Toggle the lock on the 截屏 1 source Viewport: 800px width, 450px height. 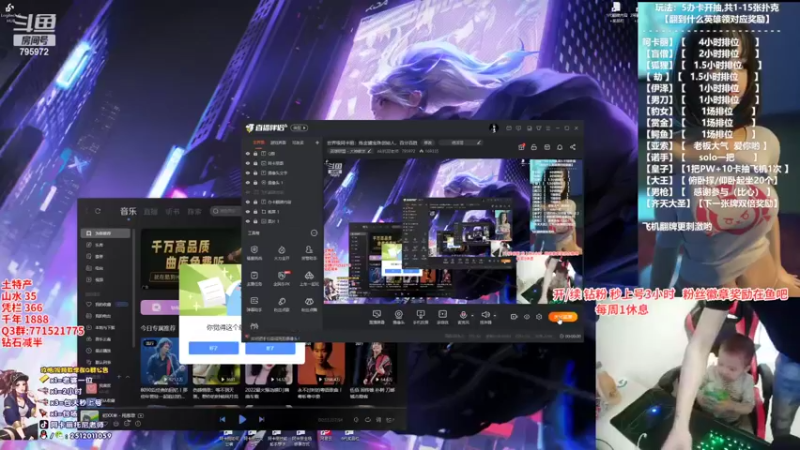click(x=256, y=212)
